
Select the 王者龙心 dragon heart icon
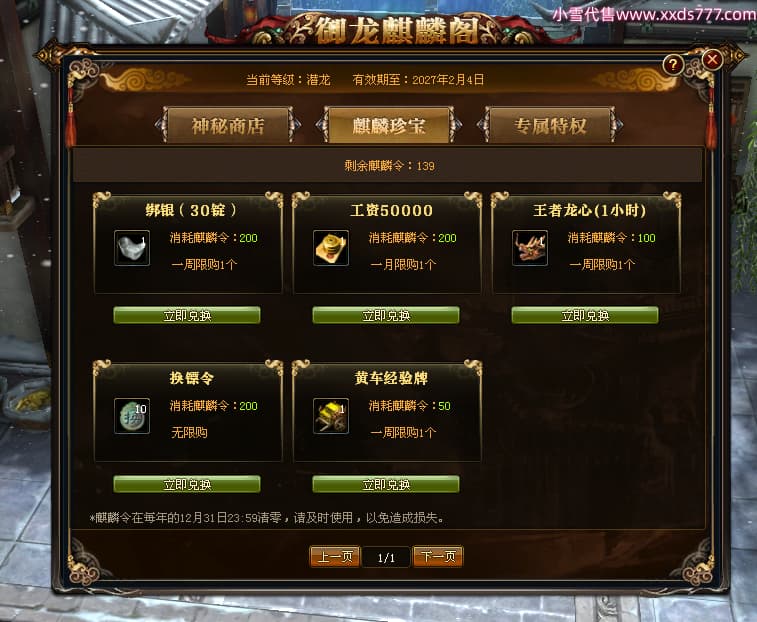[x=530, y=248]
